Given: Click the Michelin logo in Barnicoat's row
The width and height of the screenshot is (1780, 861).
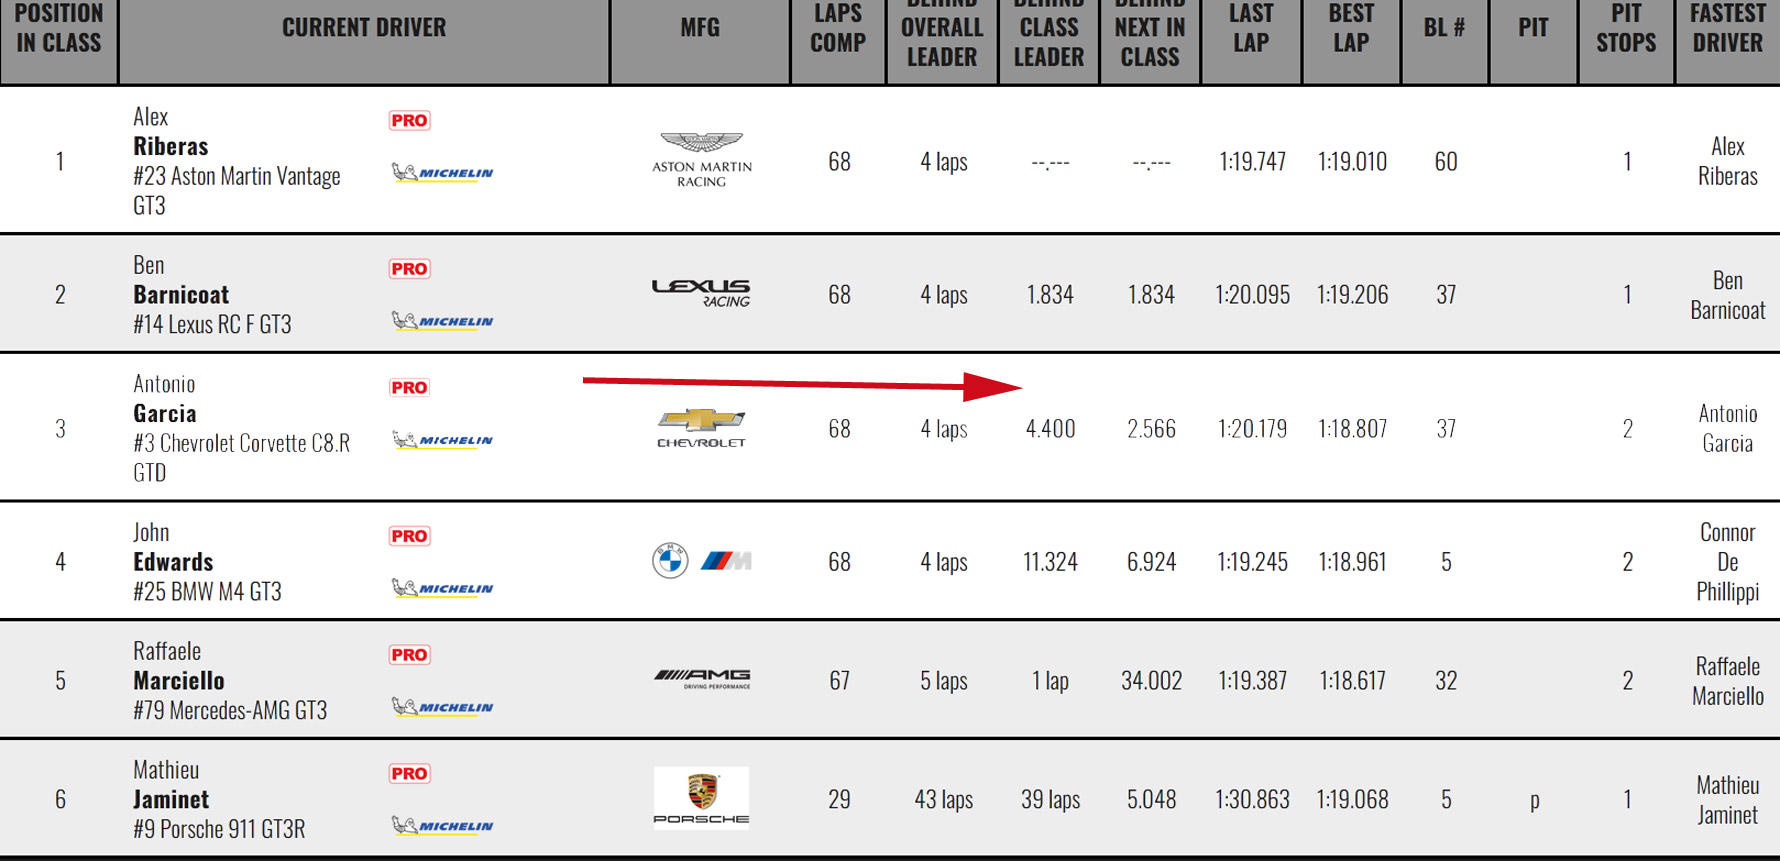Looking at the screenshot, I should point(442,321).
